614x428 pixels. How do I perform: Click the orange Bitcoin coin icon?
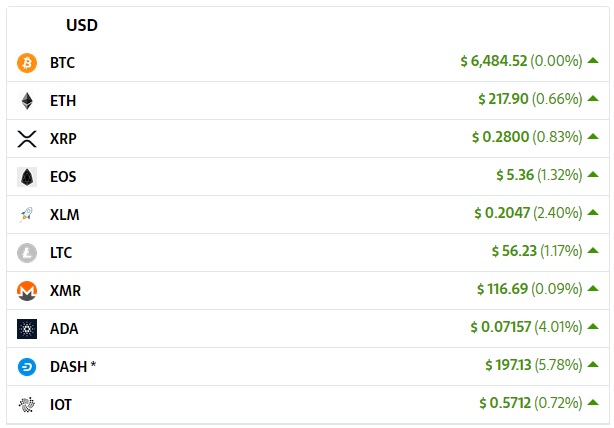tap(27, 63)
